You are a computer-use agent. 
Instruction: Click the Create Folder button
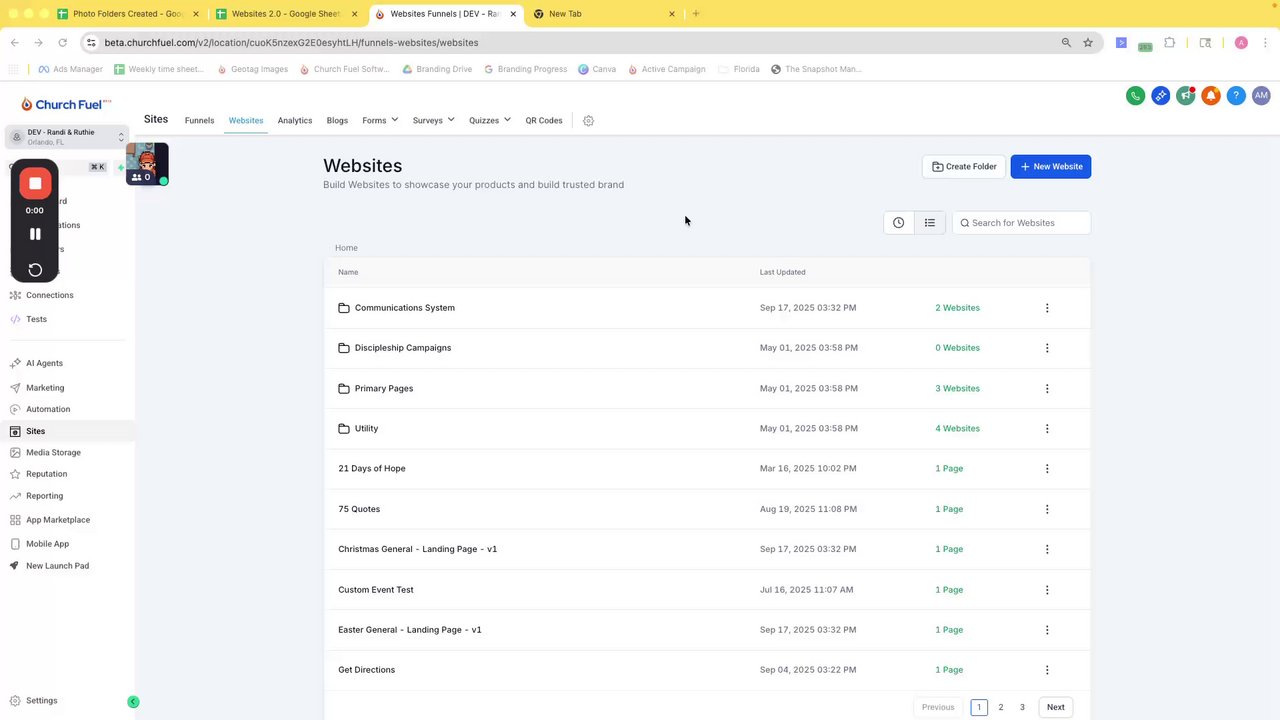click(x=964, y=167)
